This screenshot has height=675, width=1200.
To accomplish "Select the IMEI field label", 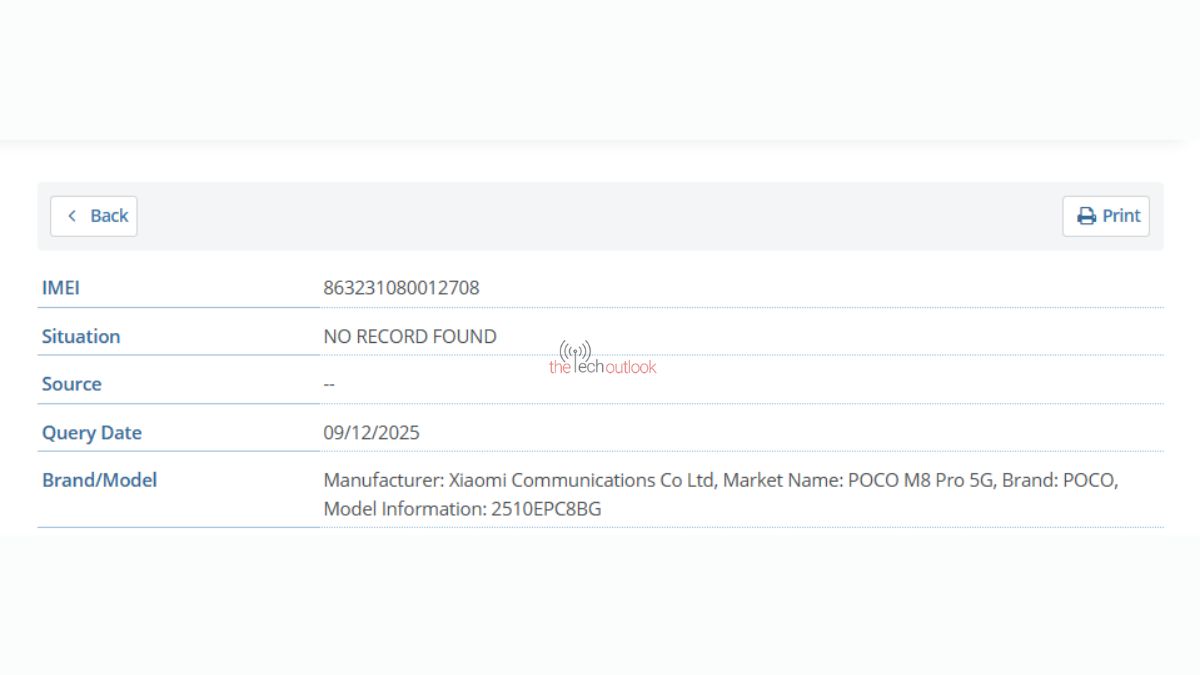I will coord(61,288).
